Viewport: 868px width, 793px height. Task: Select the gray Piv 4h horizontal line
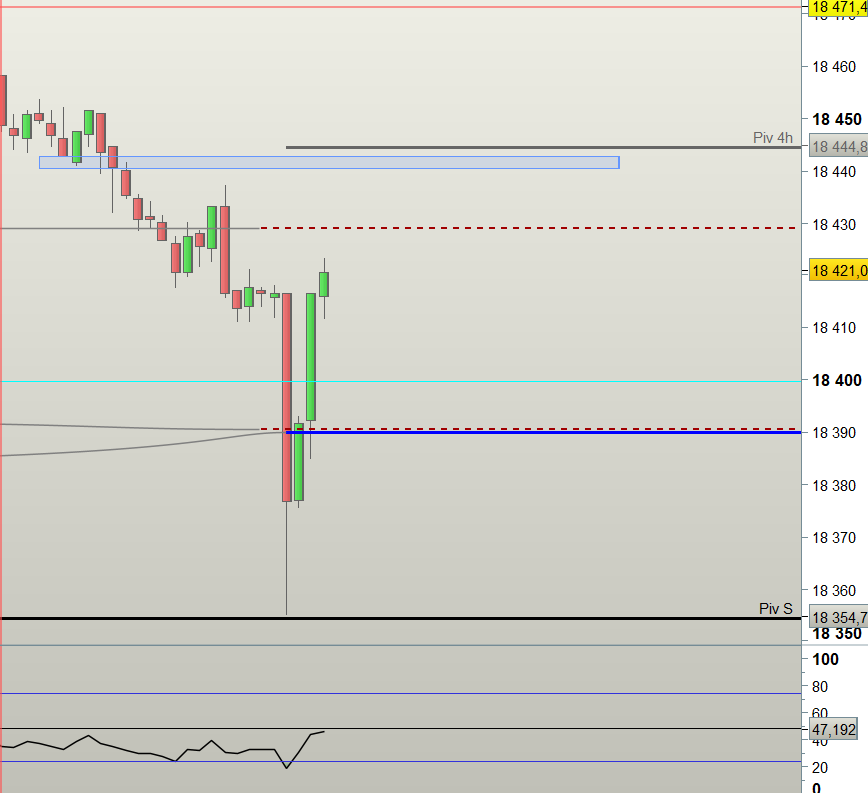click(x=544, y=147)
